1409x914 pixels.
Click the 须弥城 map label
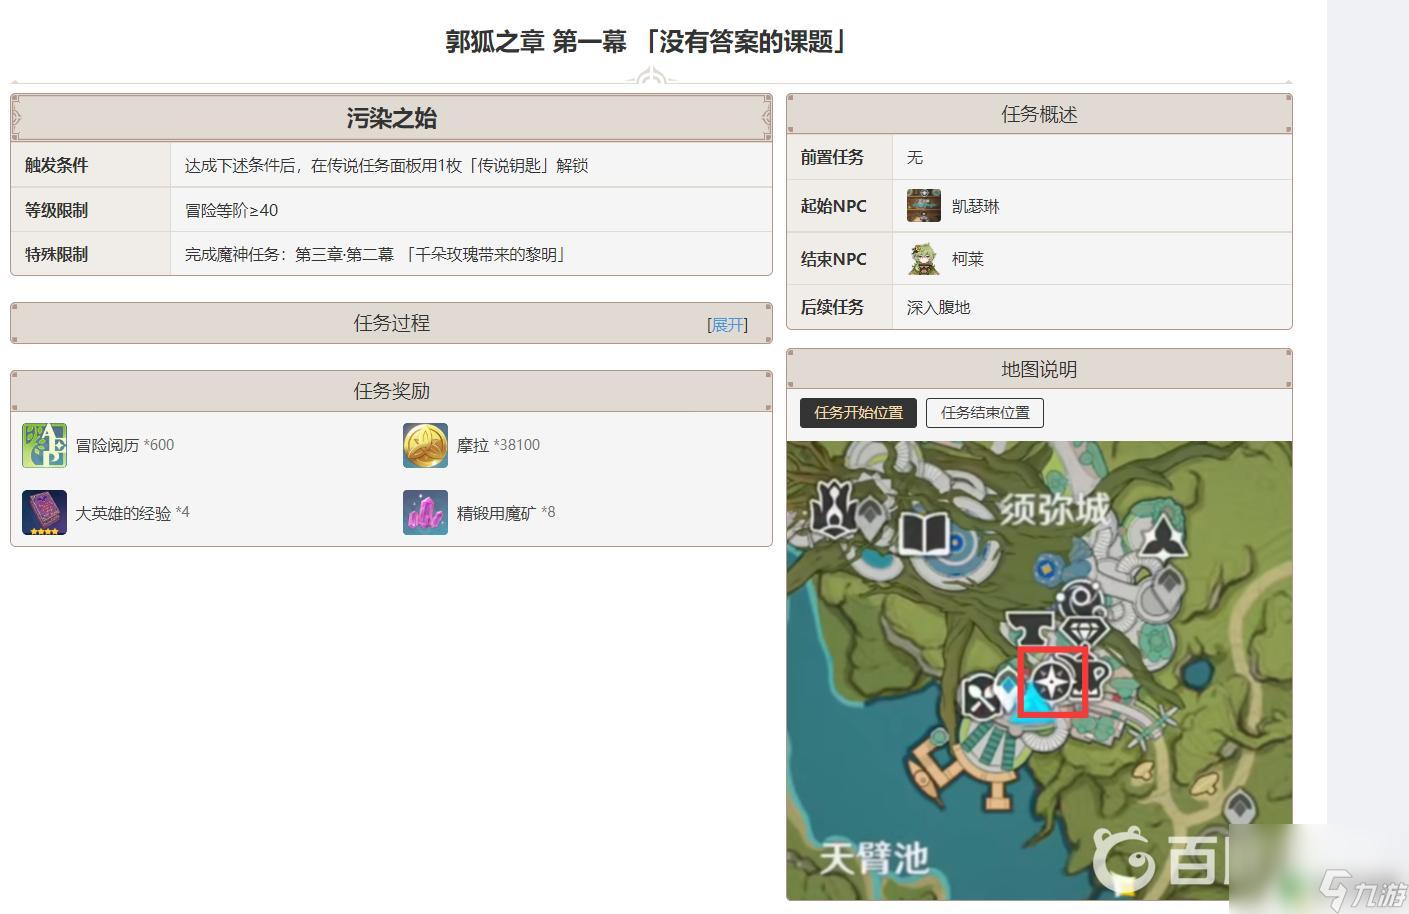(x=1055, y=510)
